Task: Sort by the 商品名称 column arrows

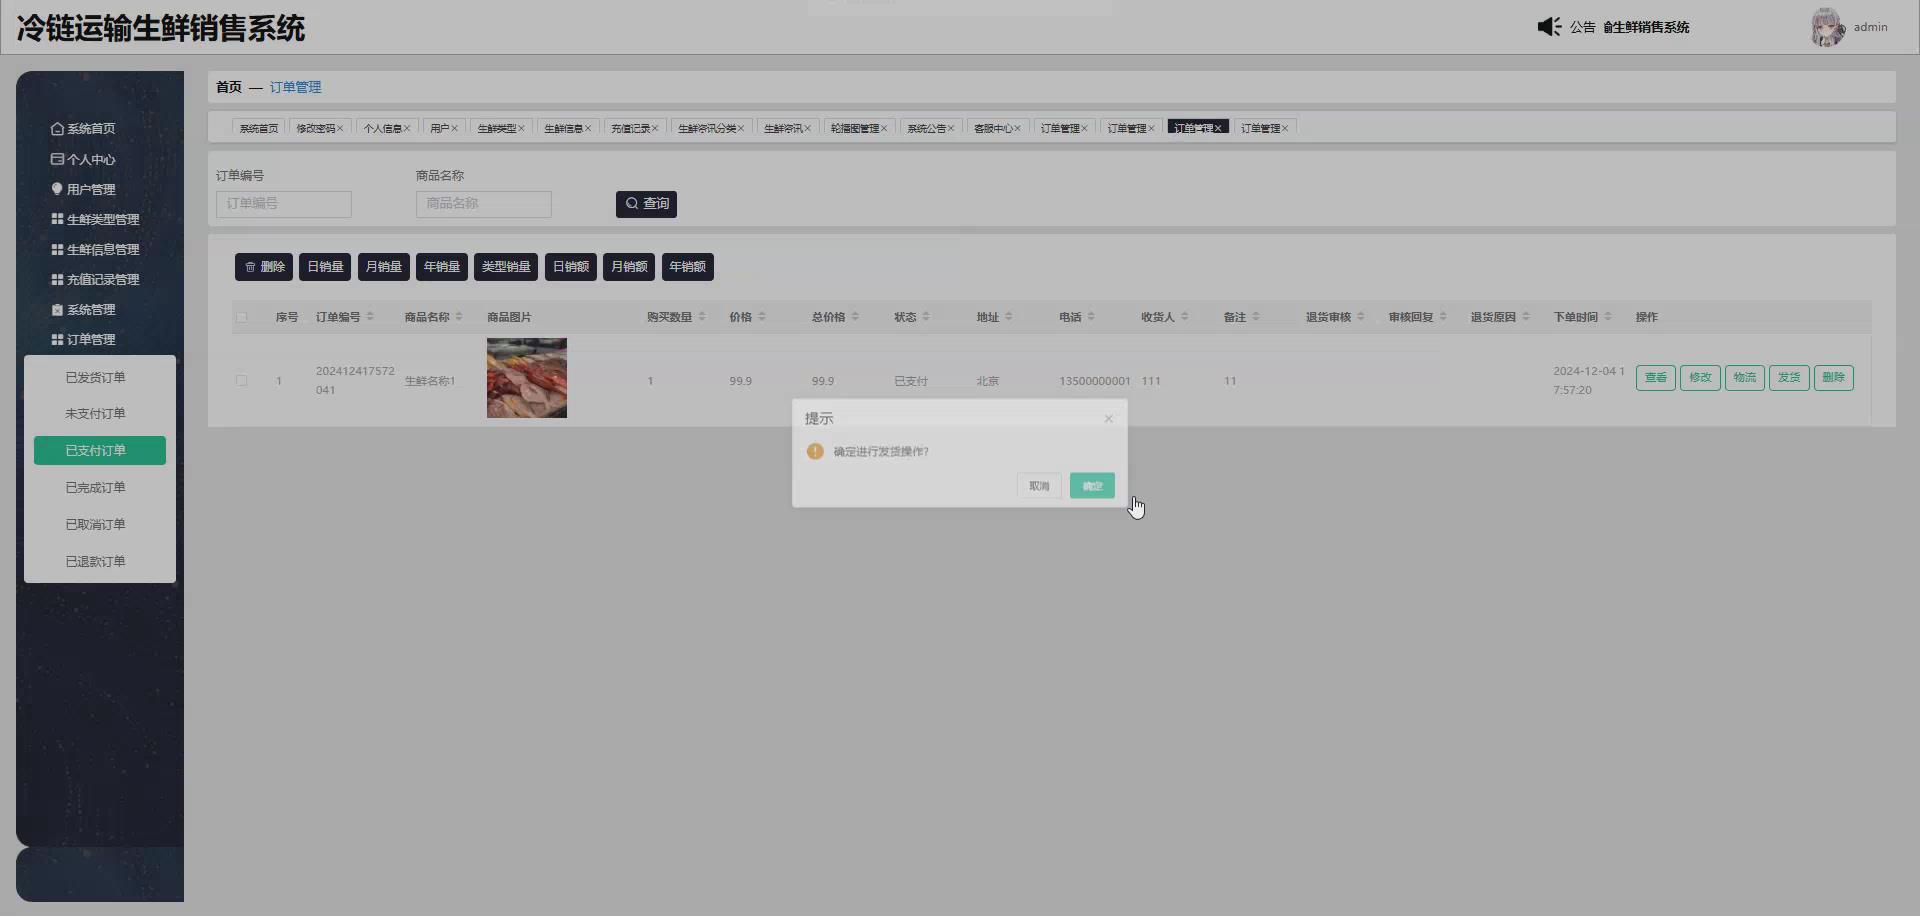Action: click(459, 317)
